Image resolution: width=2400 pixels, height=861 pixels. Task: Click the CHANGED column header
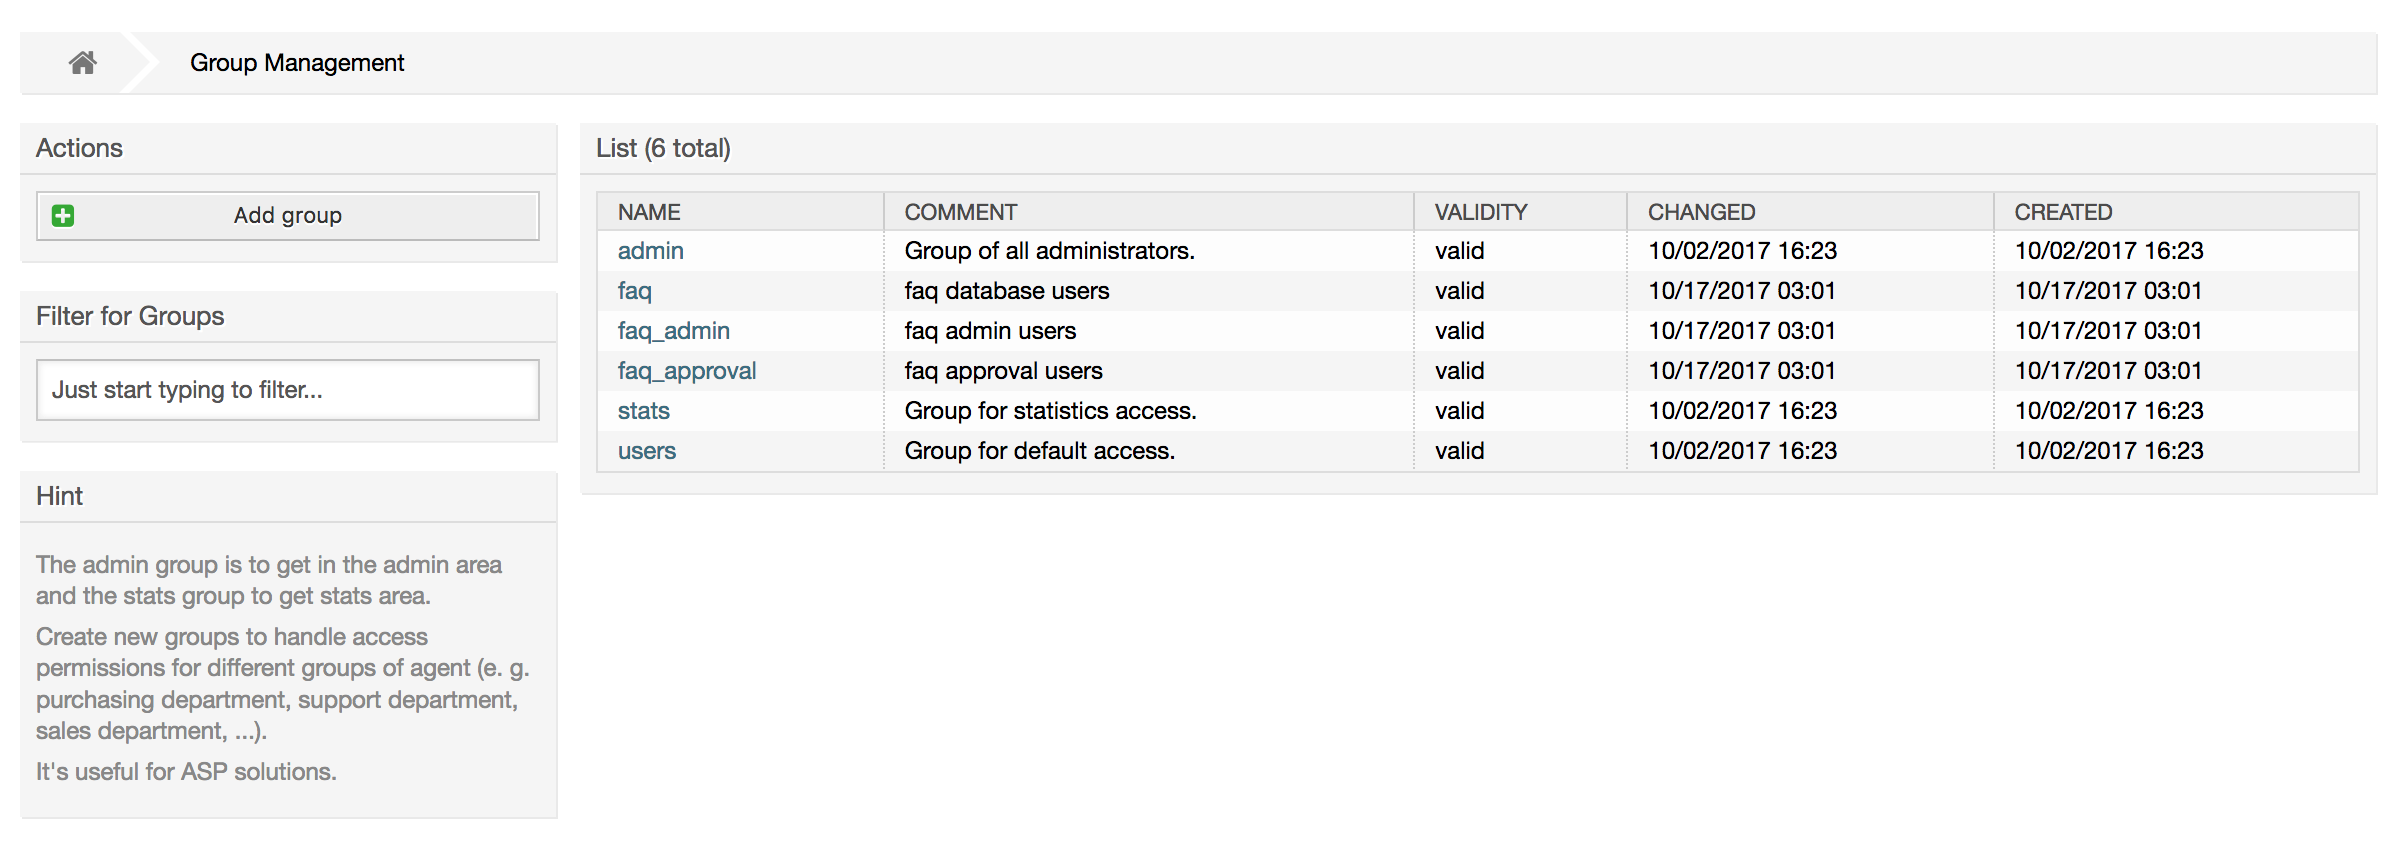(1701, 212)
